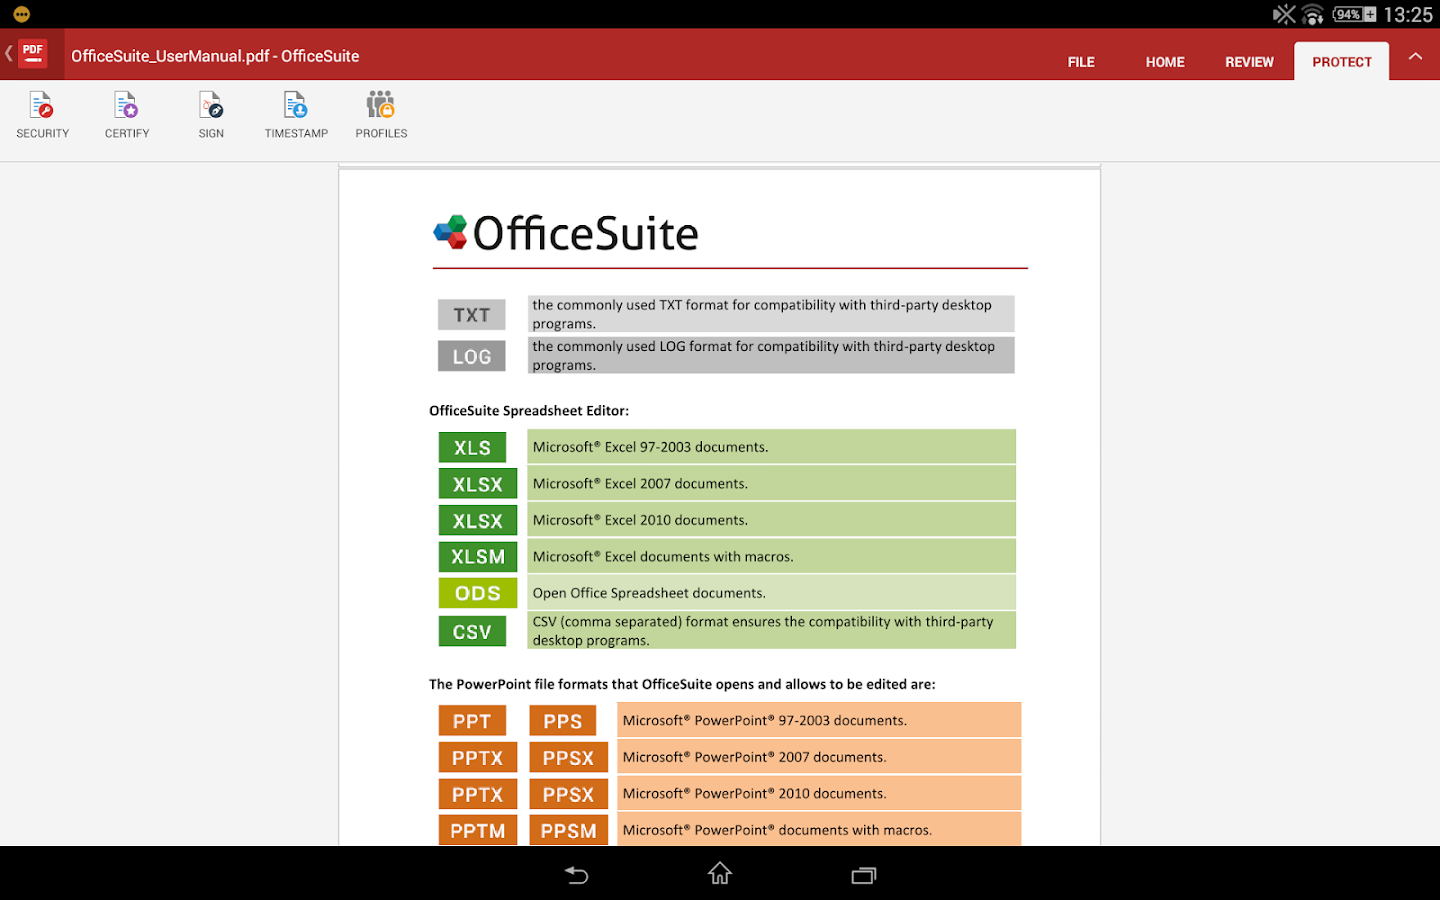Open the recent apps overview
The image size is (1440, 900).
click(863, 874)
